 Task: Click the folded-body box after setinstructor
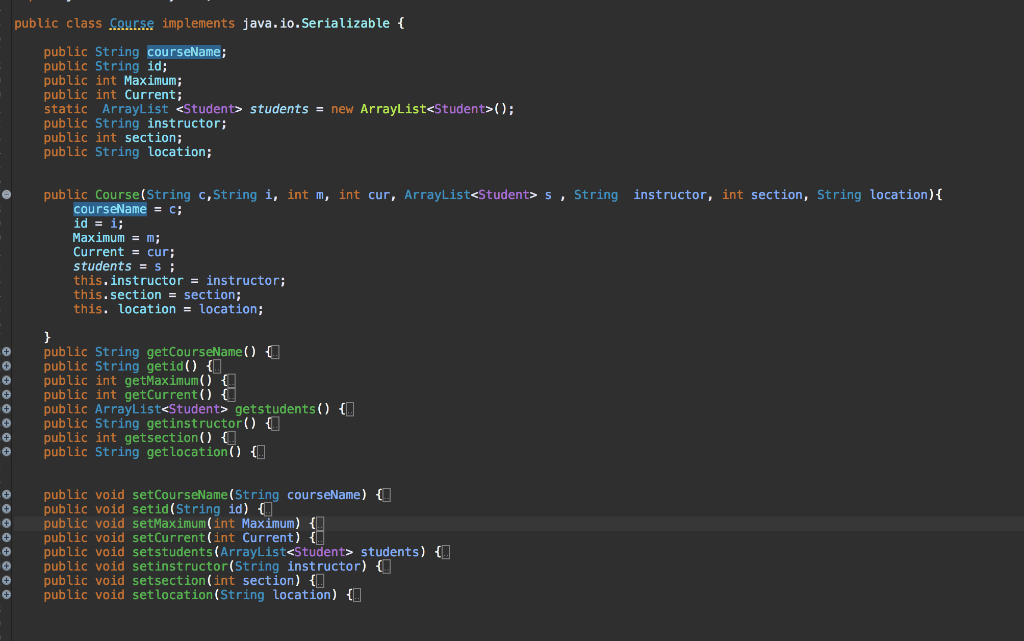(x=386, y=567)
